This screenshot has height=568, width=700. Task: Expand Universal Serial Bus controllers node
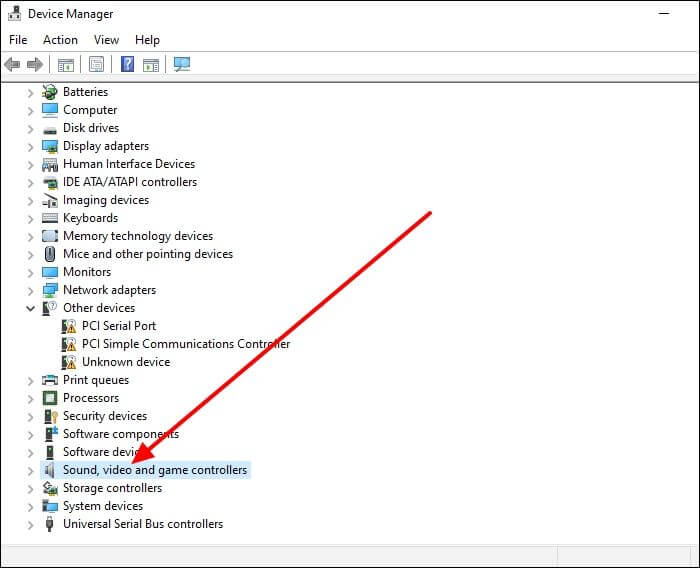click(30, 525)
